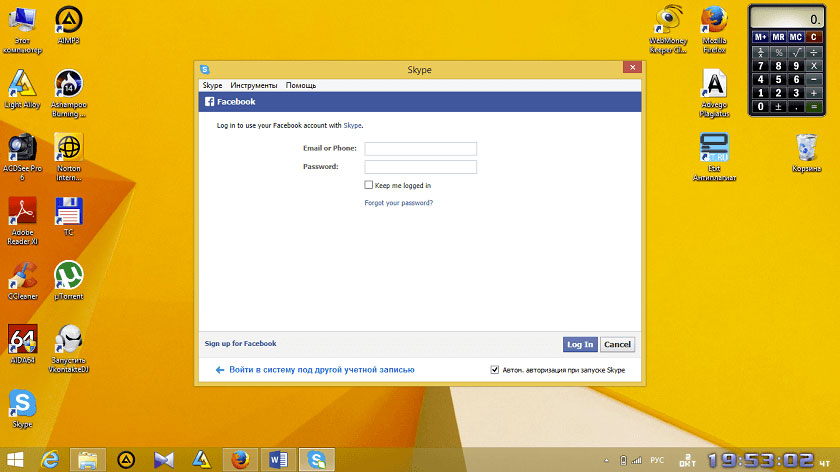Open the Инструменты menu
The height and width of the screenshot is (472, 840).
pos(254,85)
